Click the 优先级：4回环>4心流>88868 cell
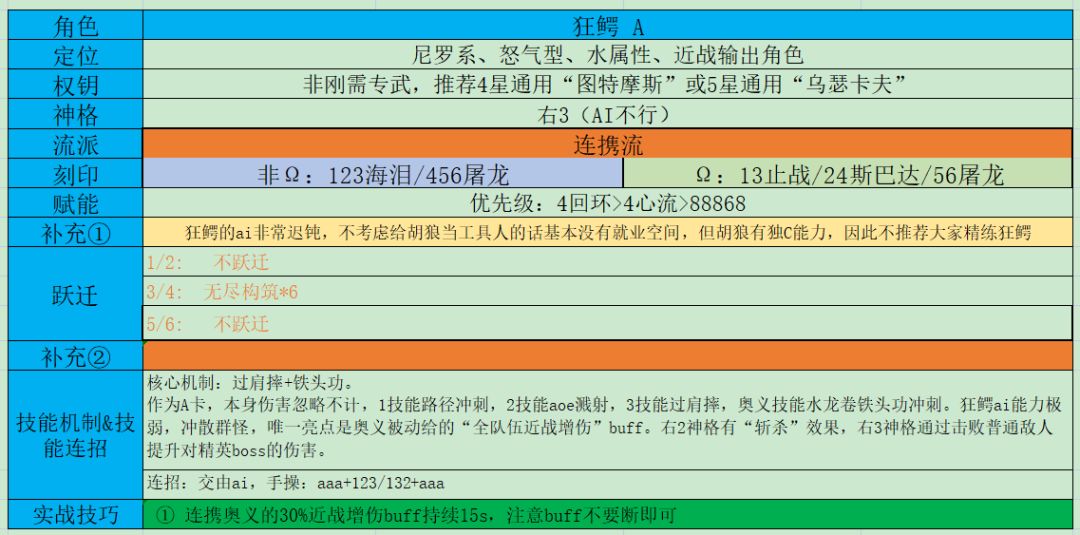 click(608, 203)
